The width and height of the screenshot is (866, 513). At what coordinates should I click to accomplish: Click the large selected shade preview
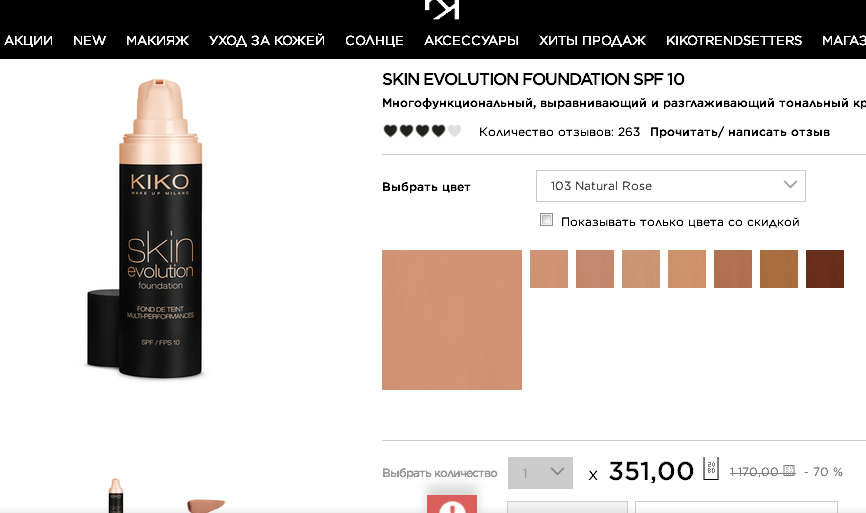[x=452, y=320]
